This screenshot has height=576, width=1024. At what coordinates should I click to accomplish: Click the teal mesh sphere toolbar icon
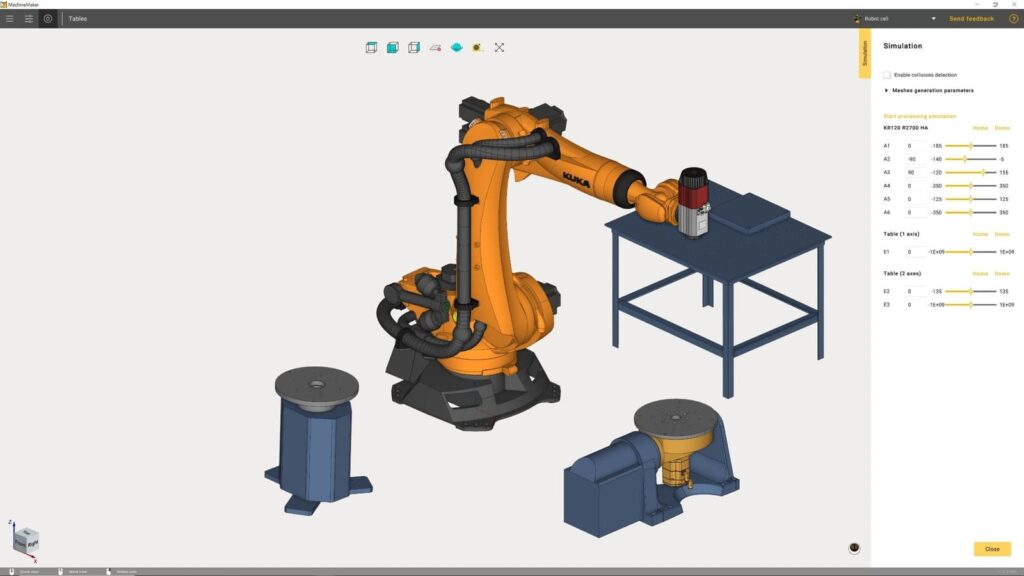point(457,46)
